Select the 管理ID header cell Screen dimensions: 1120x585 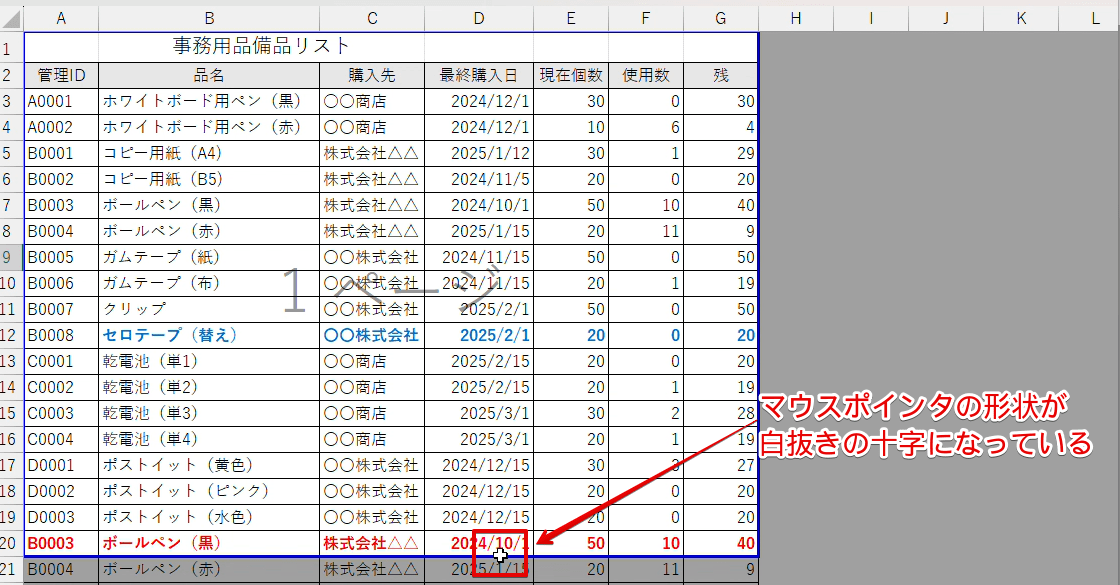click(x=60, y=73)
